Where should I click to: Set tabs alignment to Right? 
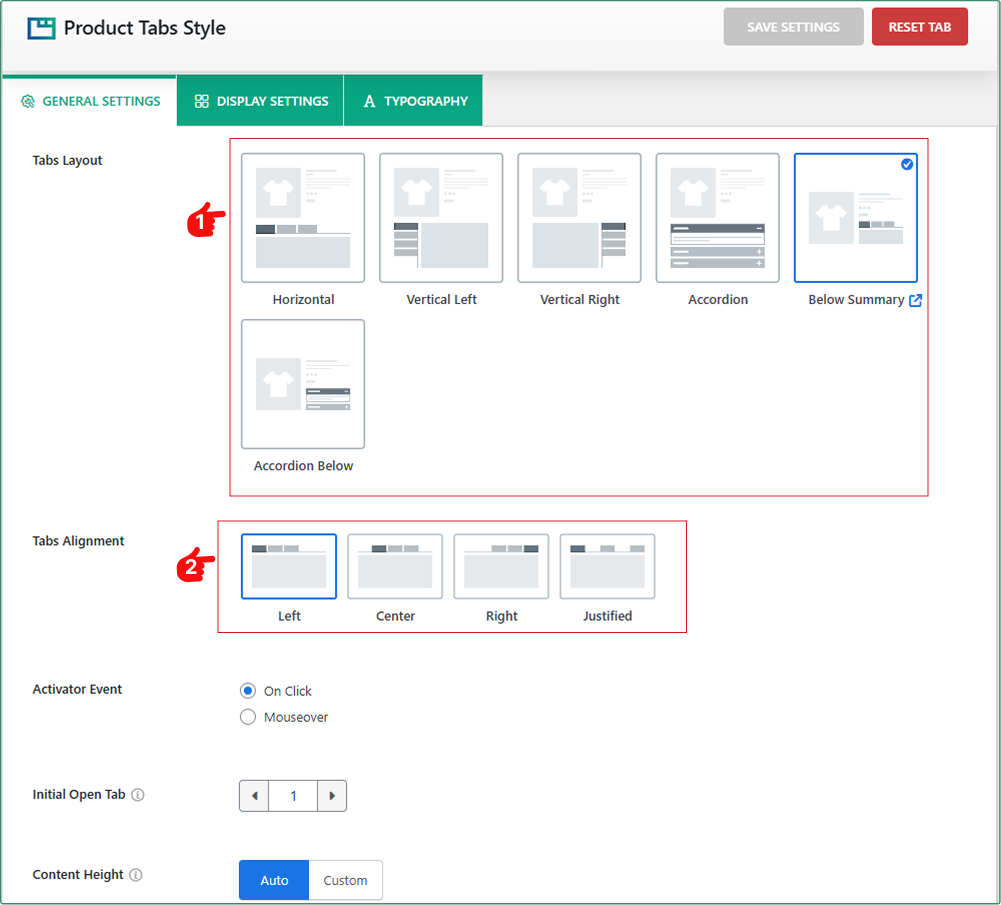click(501, 566)
